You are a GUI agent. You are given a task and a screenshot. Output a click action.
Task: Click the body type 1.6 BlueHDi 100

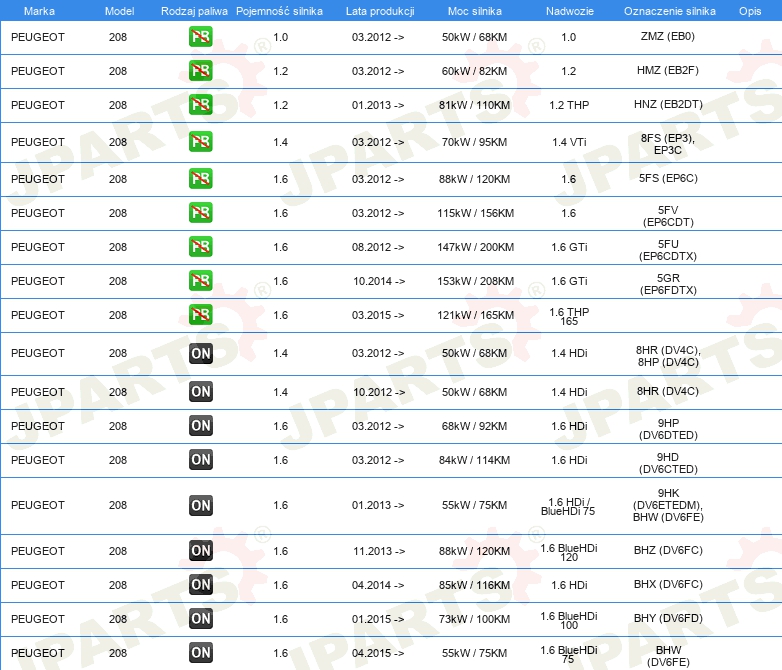(x=569, y=620)
